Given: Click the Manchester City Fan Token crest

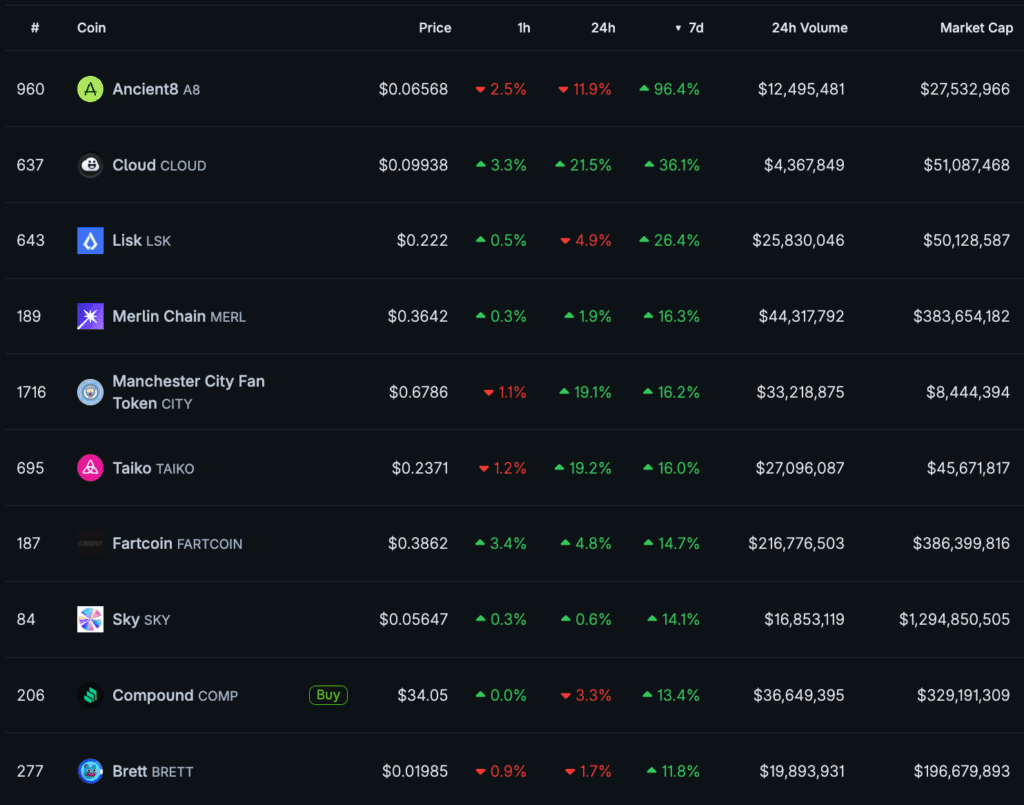Looking at the screenshot, I should tap(90, 392).
